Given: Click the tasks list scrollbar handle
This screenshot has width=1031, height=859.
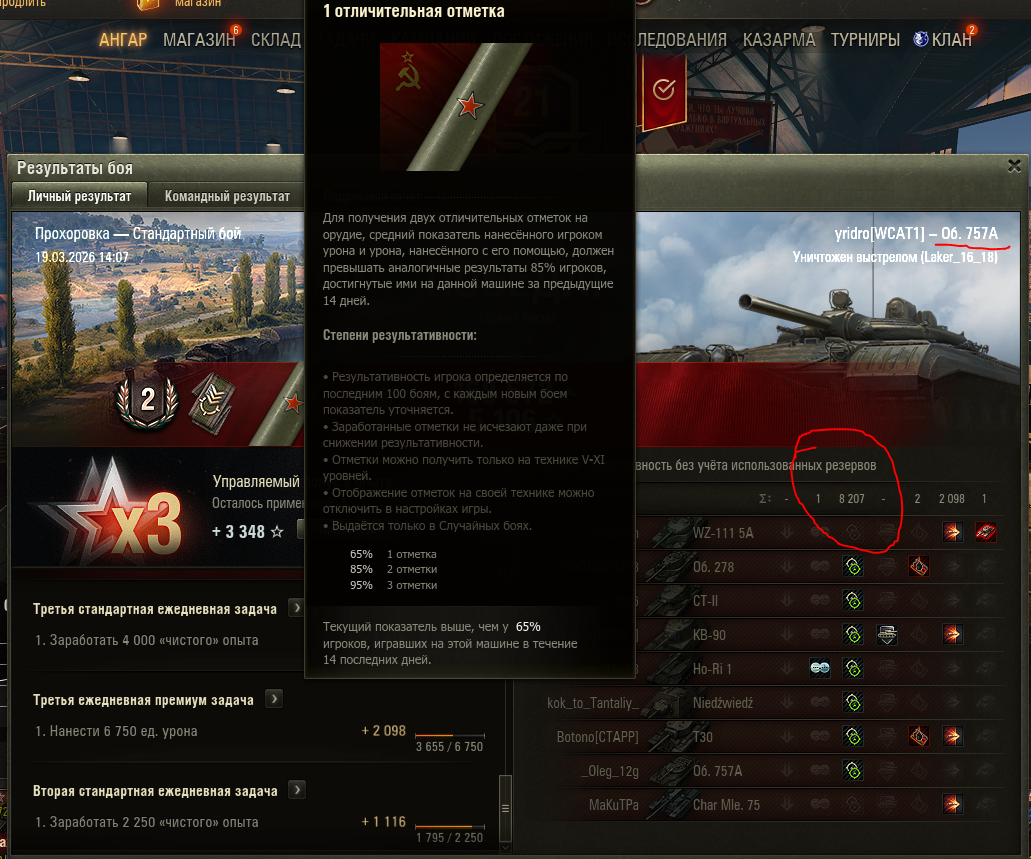Looking at the screenshot, I should point(505,808).
